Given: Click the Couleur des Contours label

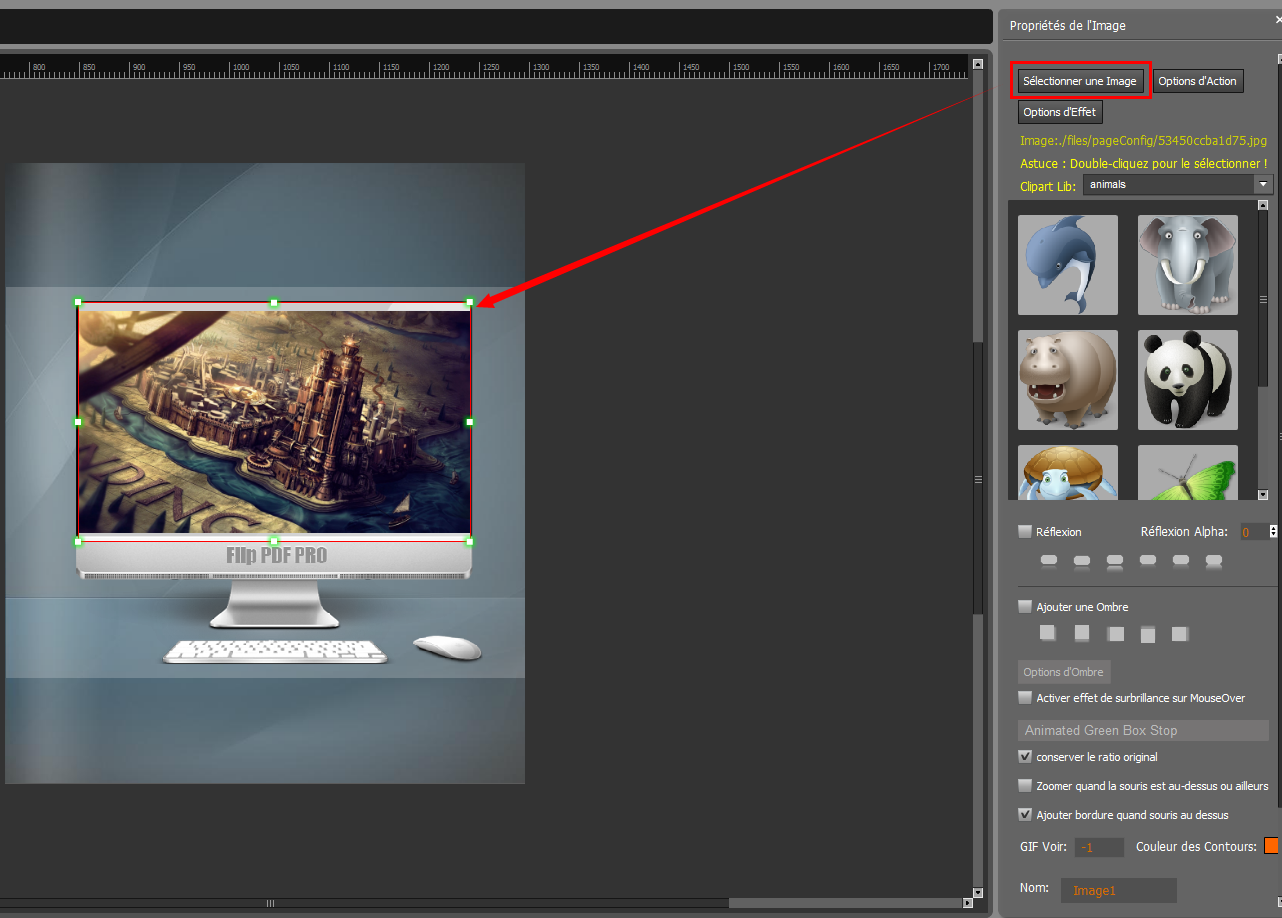Looking at the screenshot, I should tap(1196, 847).
